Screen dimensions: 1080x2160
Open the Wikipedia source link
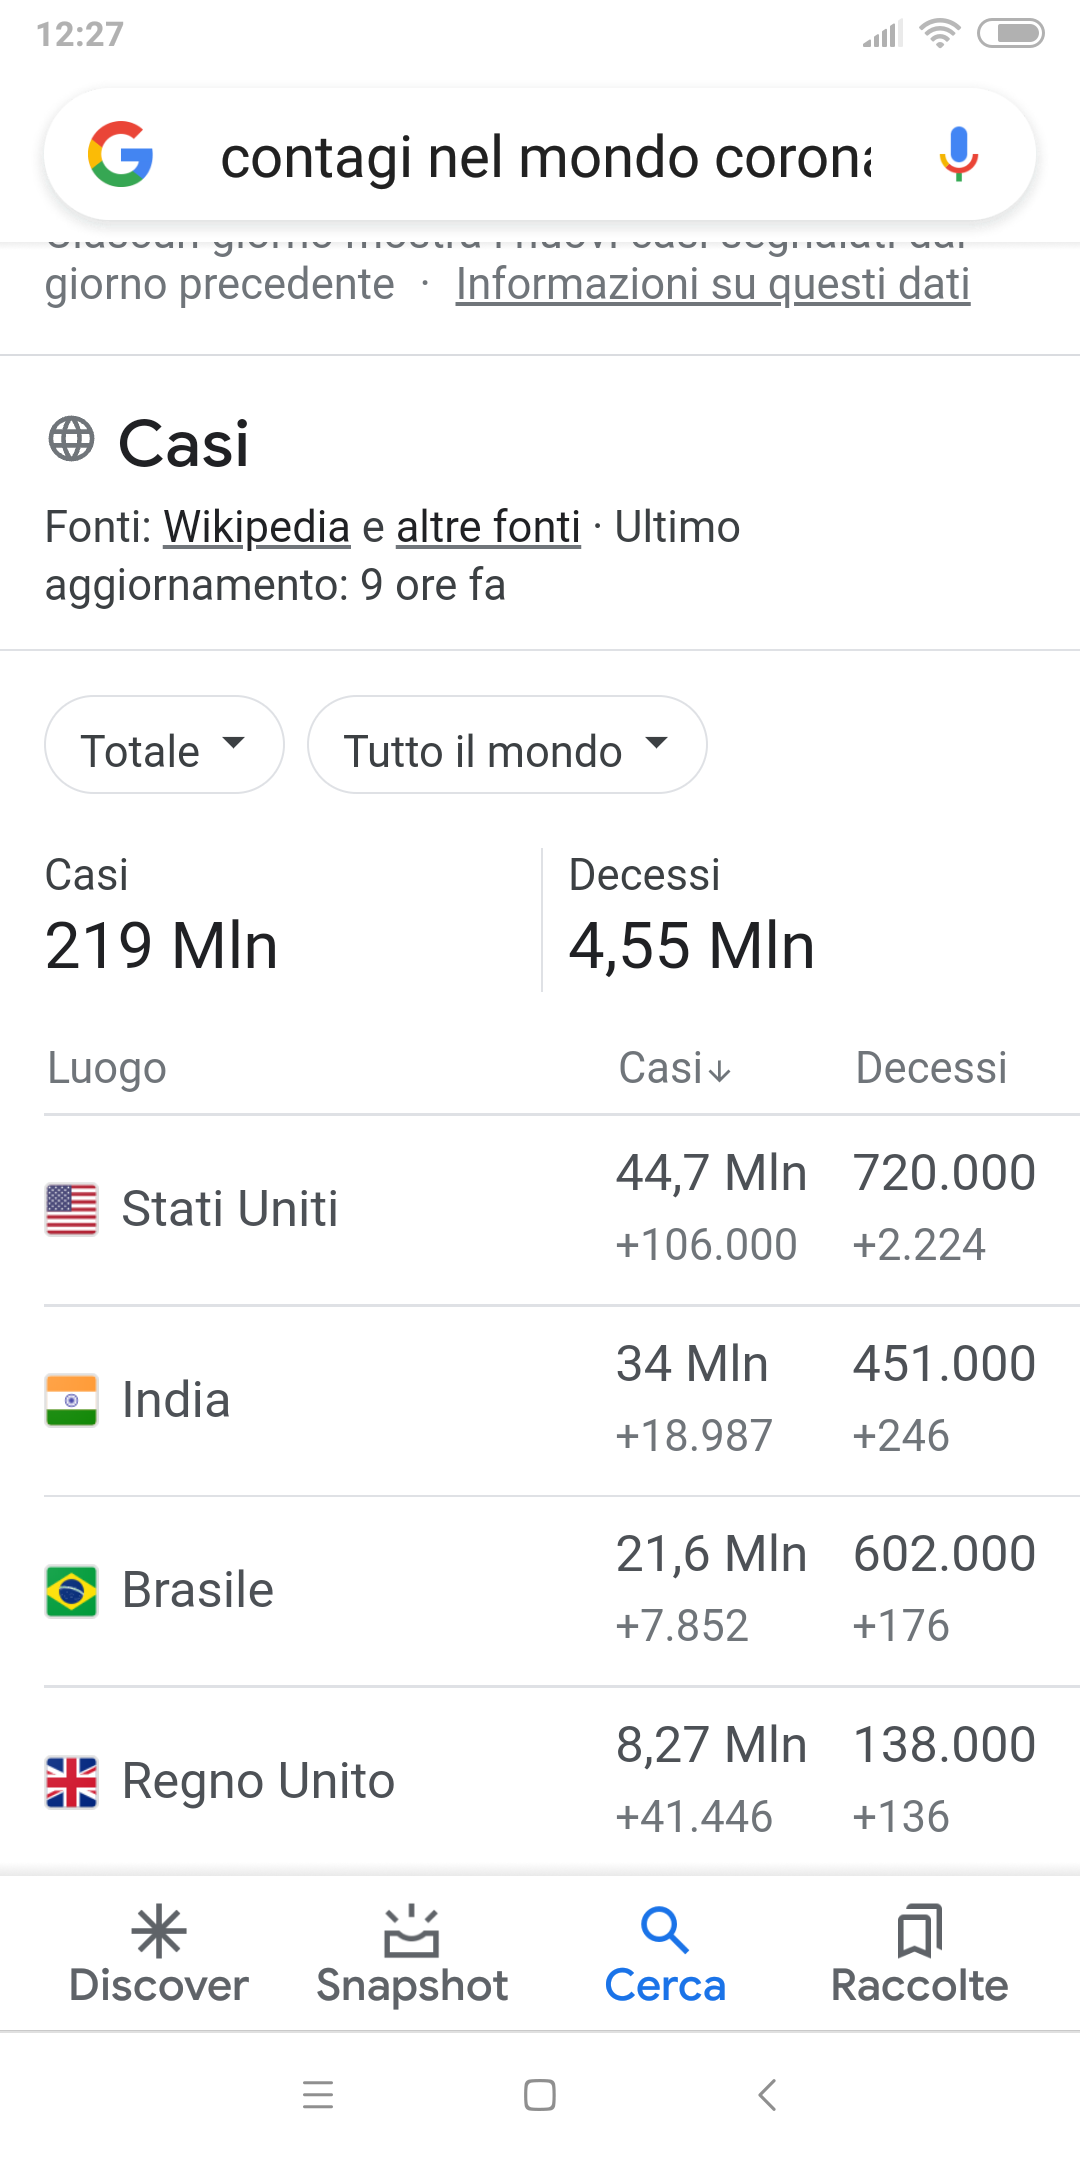257,527
